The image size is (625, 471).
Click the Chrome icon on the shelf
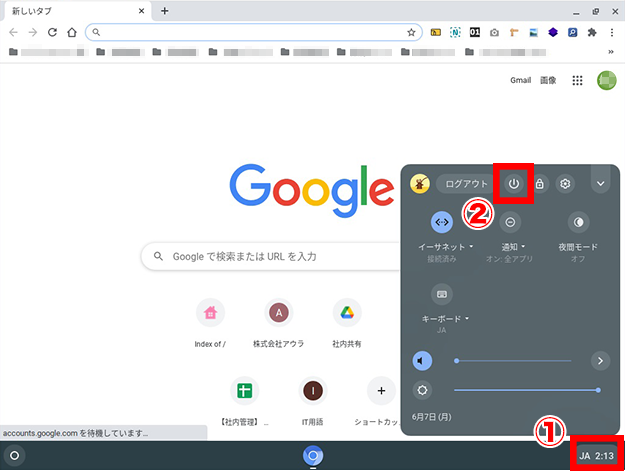(x=313, y=455)
